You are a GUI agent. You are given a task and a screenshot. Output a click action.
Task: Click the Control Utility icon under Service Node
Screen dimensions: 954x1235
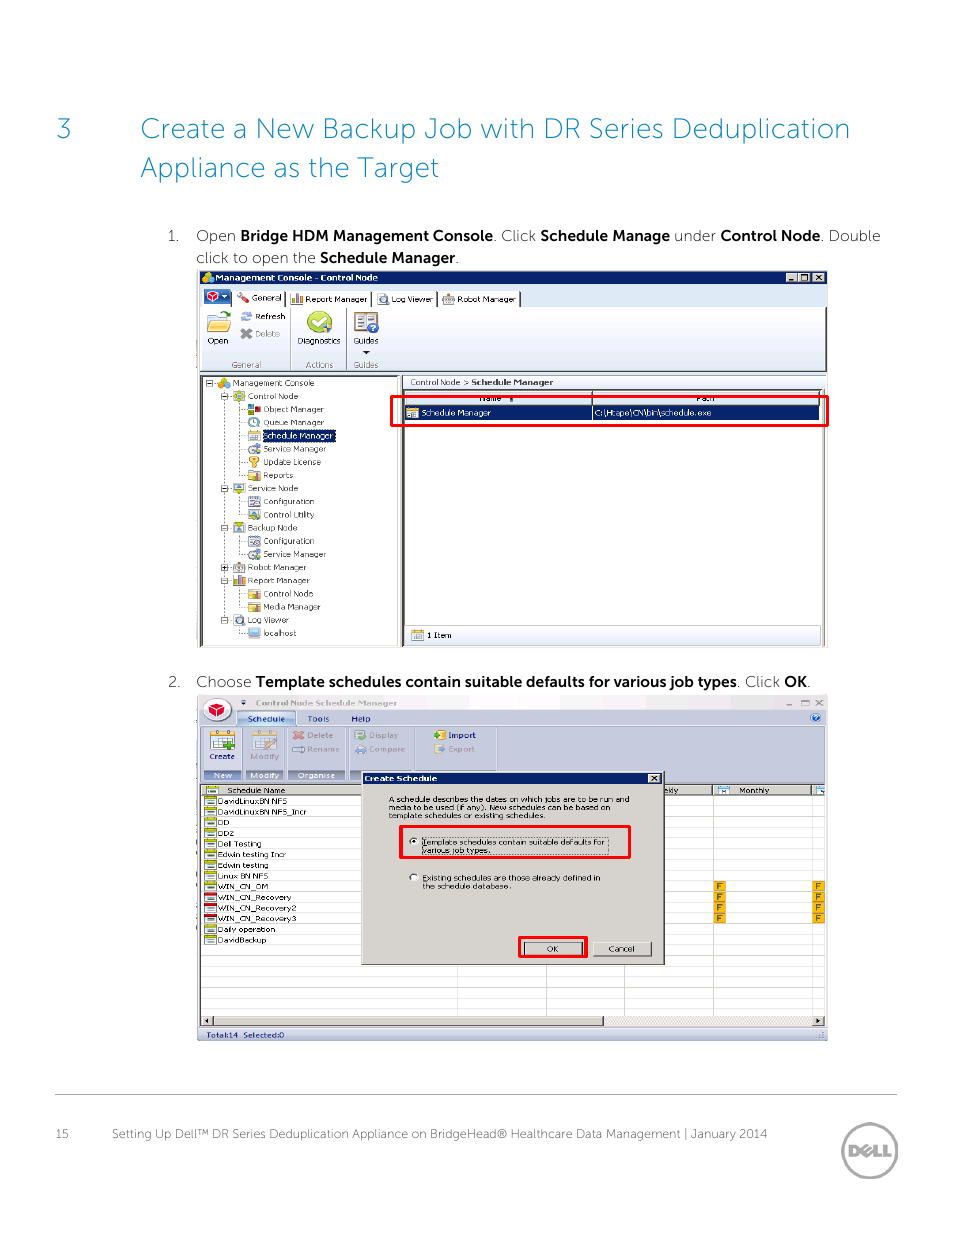pyautogui.click(x=254, y=514)
